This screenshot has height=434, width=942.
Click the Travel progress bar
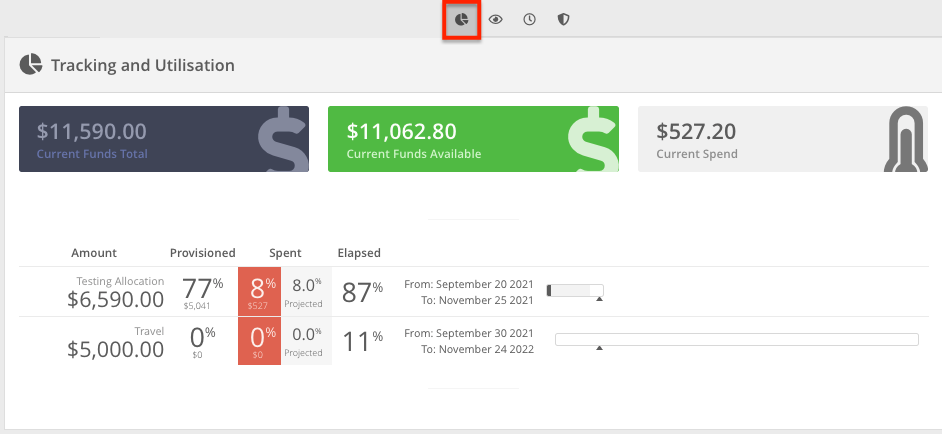pyautogui.click(x=737, y=339)
